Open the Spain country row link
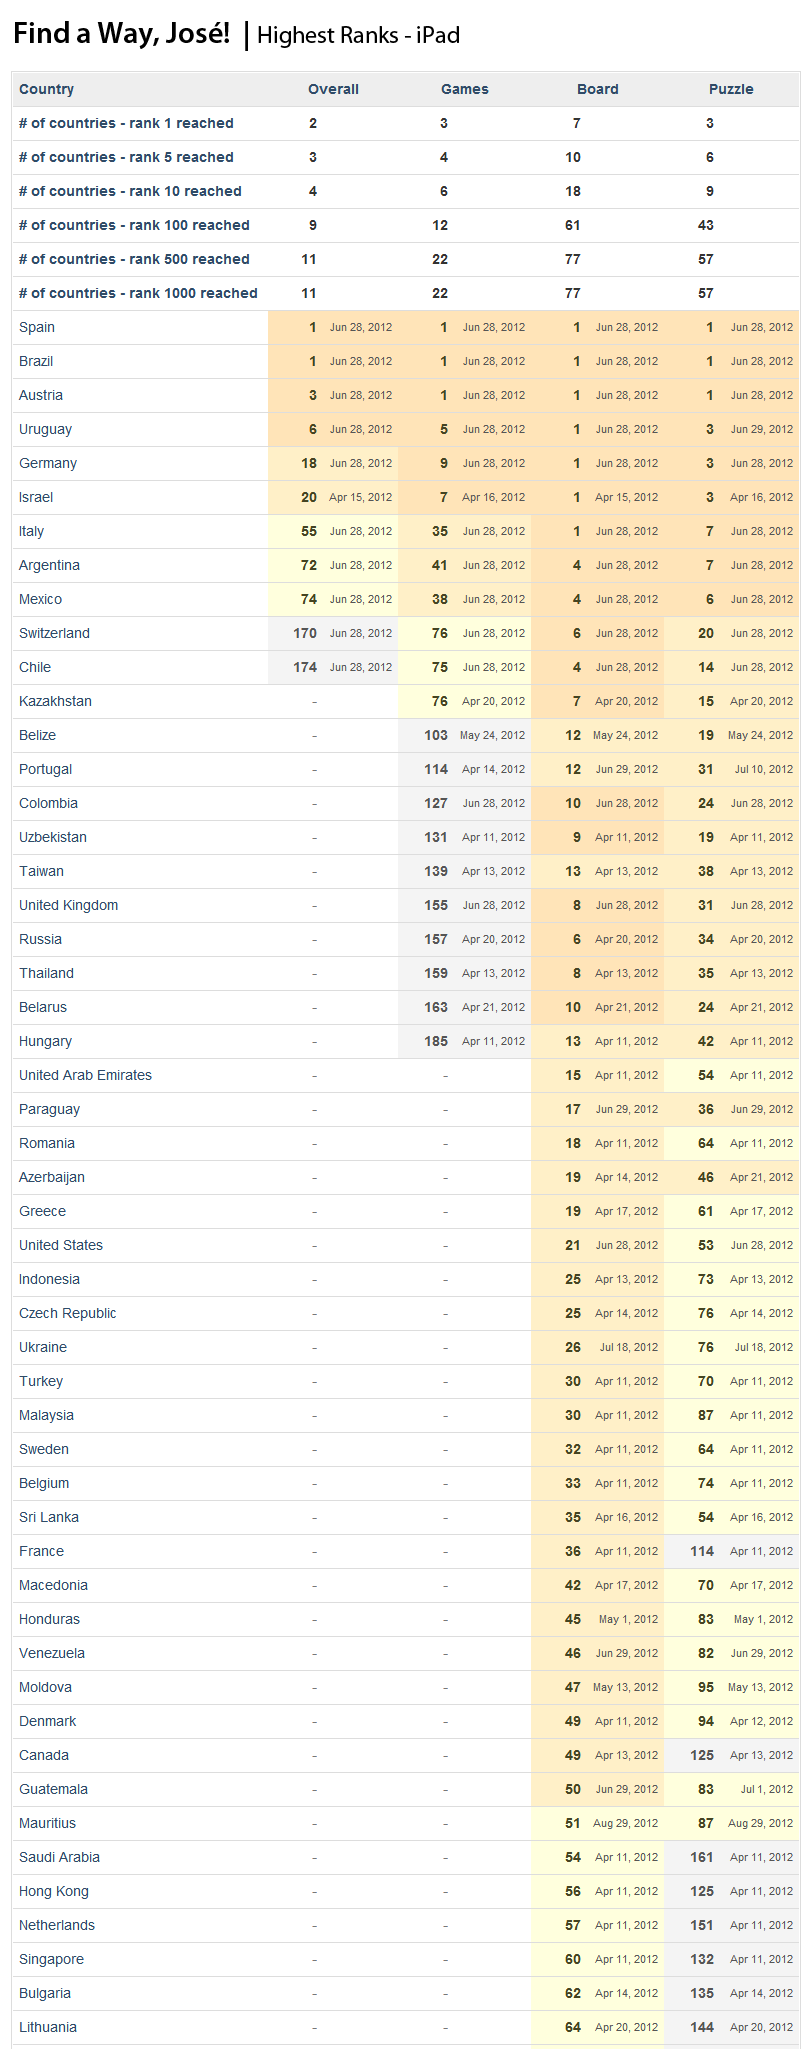 (x=37, y=327)
